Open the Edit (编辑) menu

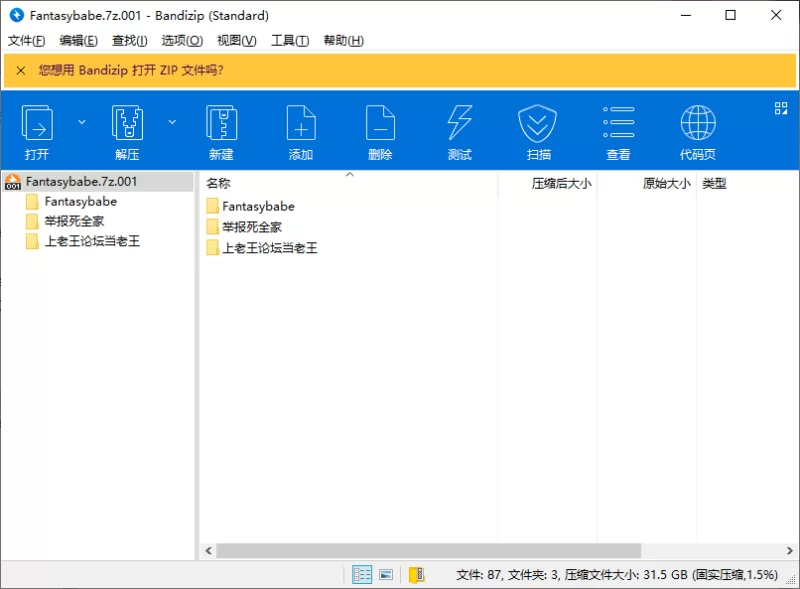[79, 40]
